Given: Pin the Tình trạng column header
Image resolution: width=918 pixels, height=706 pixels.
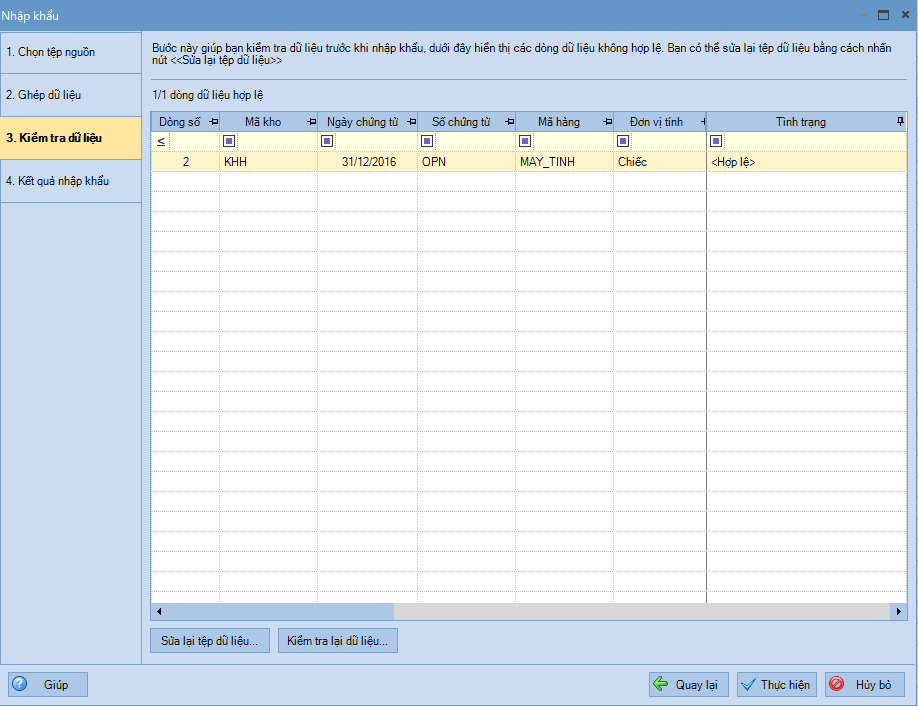Looking at the screenshot, I should pos(900,122).
